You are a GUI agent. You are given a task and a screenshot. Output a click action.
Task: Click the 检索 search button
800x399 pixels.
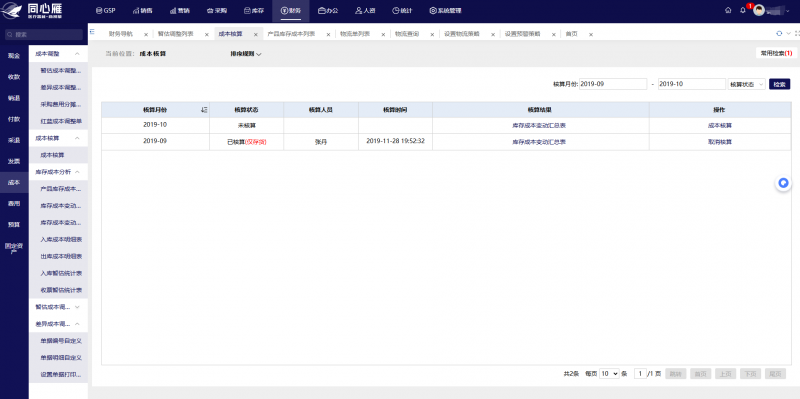[779, 84]
